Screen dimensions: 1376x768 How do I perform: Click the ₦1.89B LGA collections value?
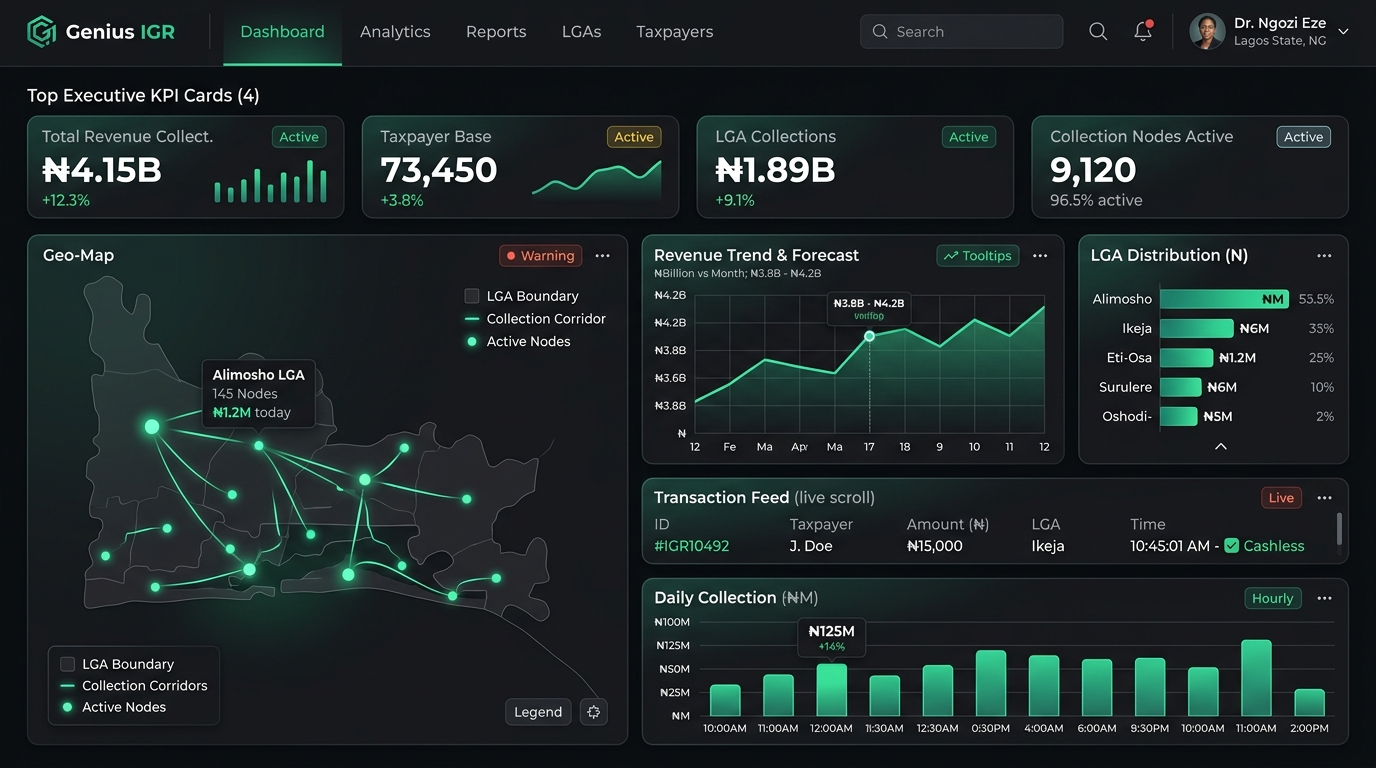(775, 170)
